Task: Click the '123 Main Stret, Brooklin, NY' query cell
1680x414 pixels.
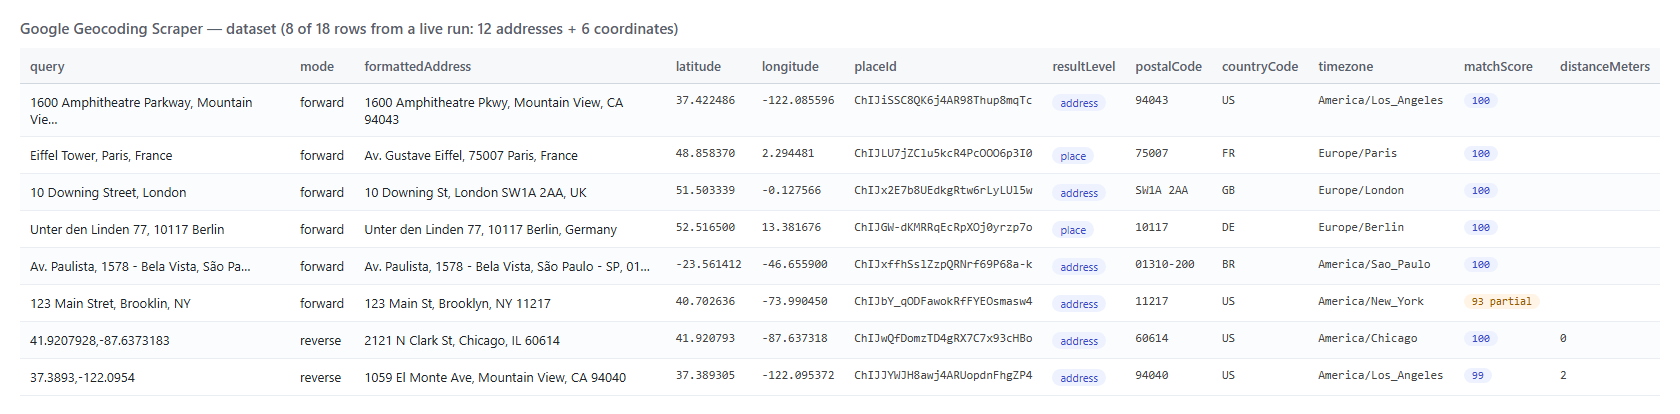Action: tap(110, 303)
